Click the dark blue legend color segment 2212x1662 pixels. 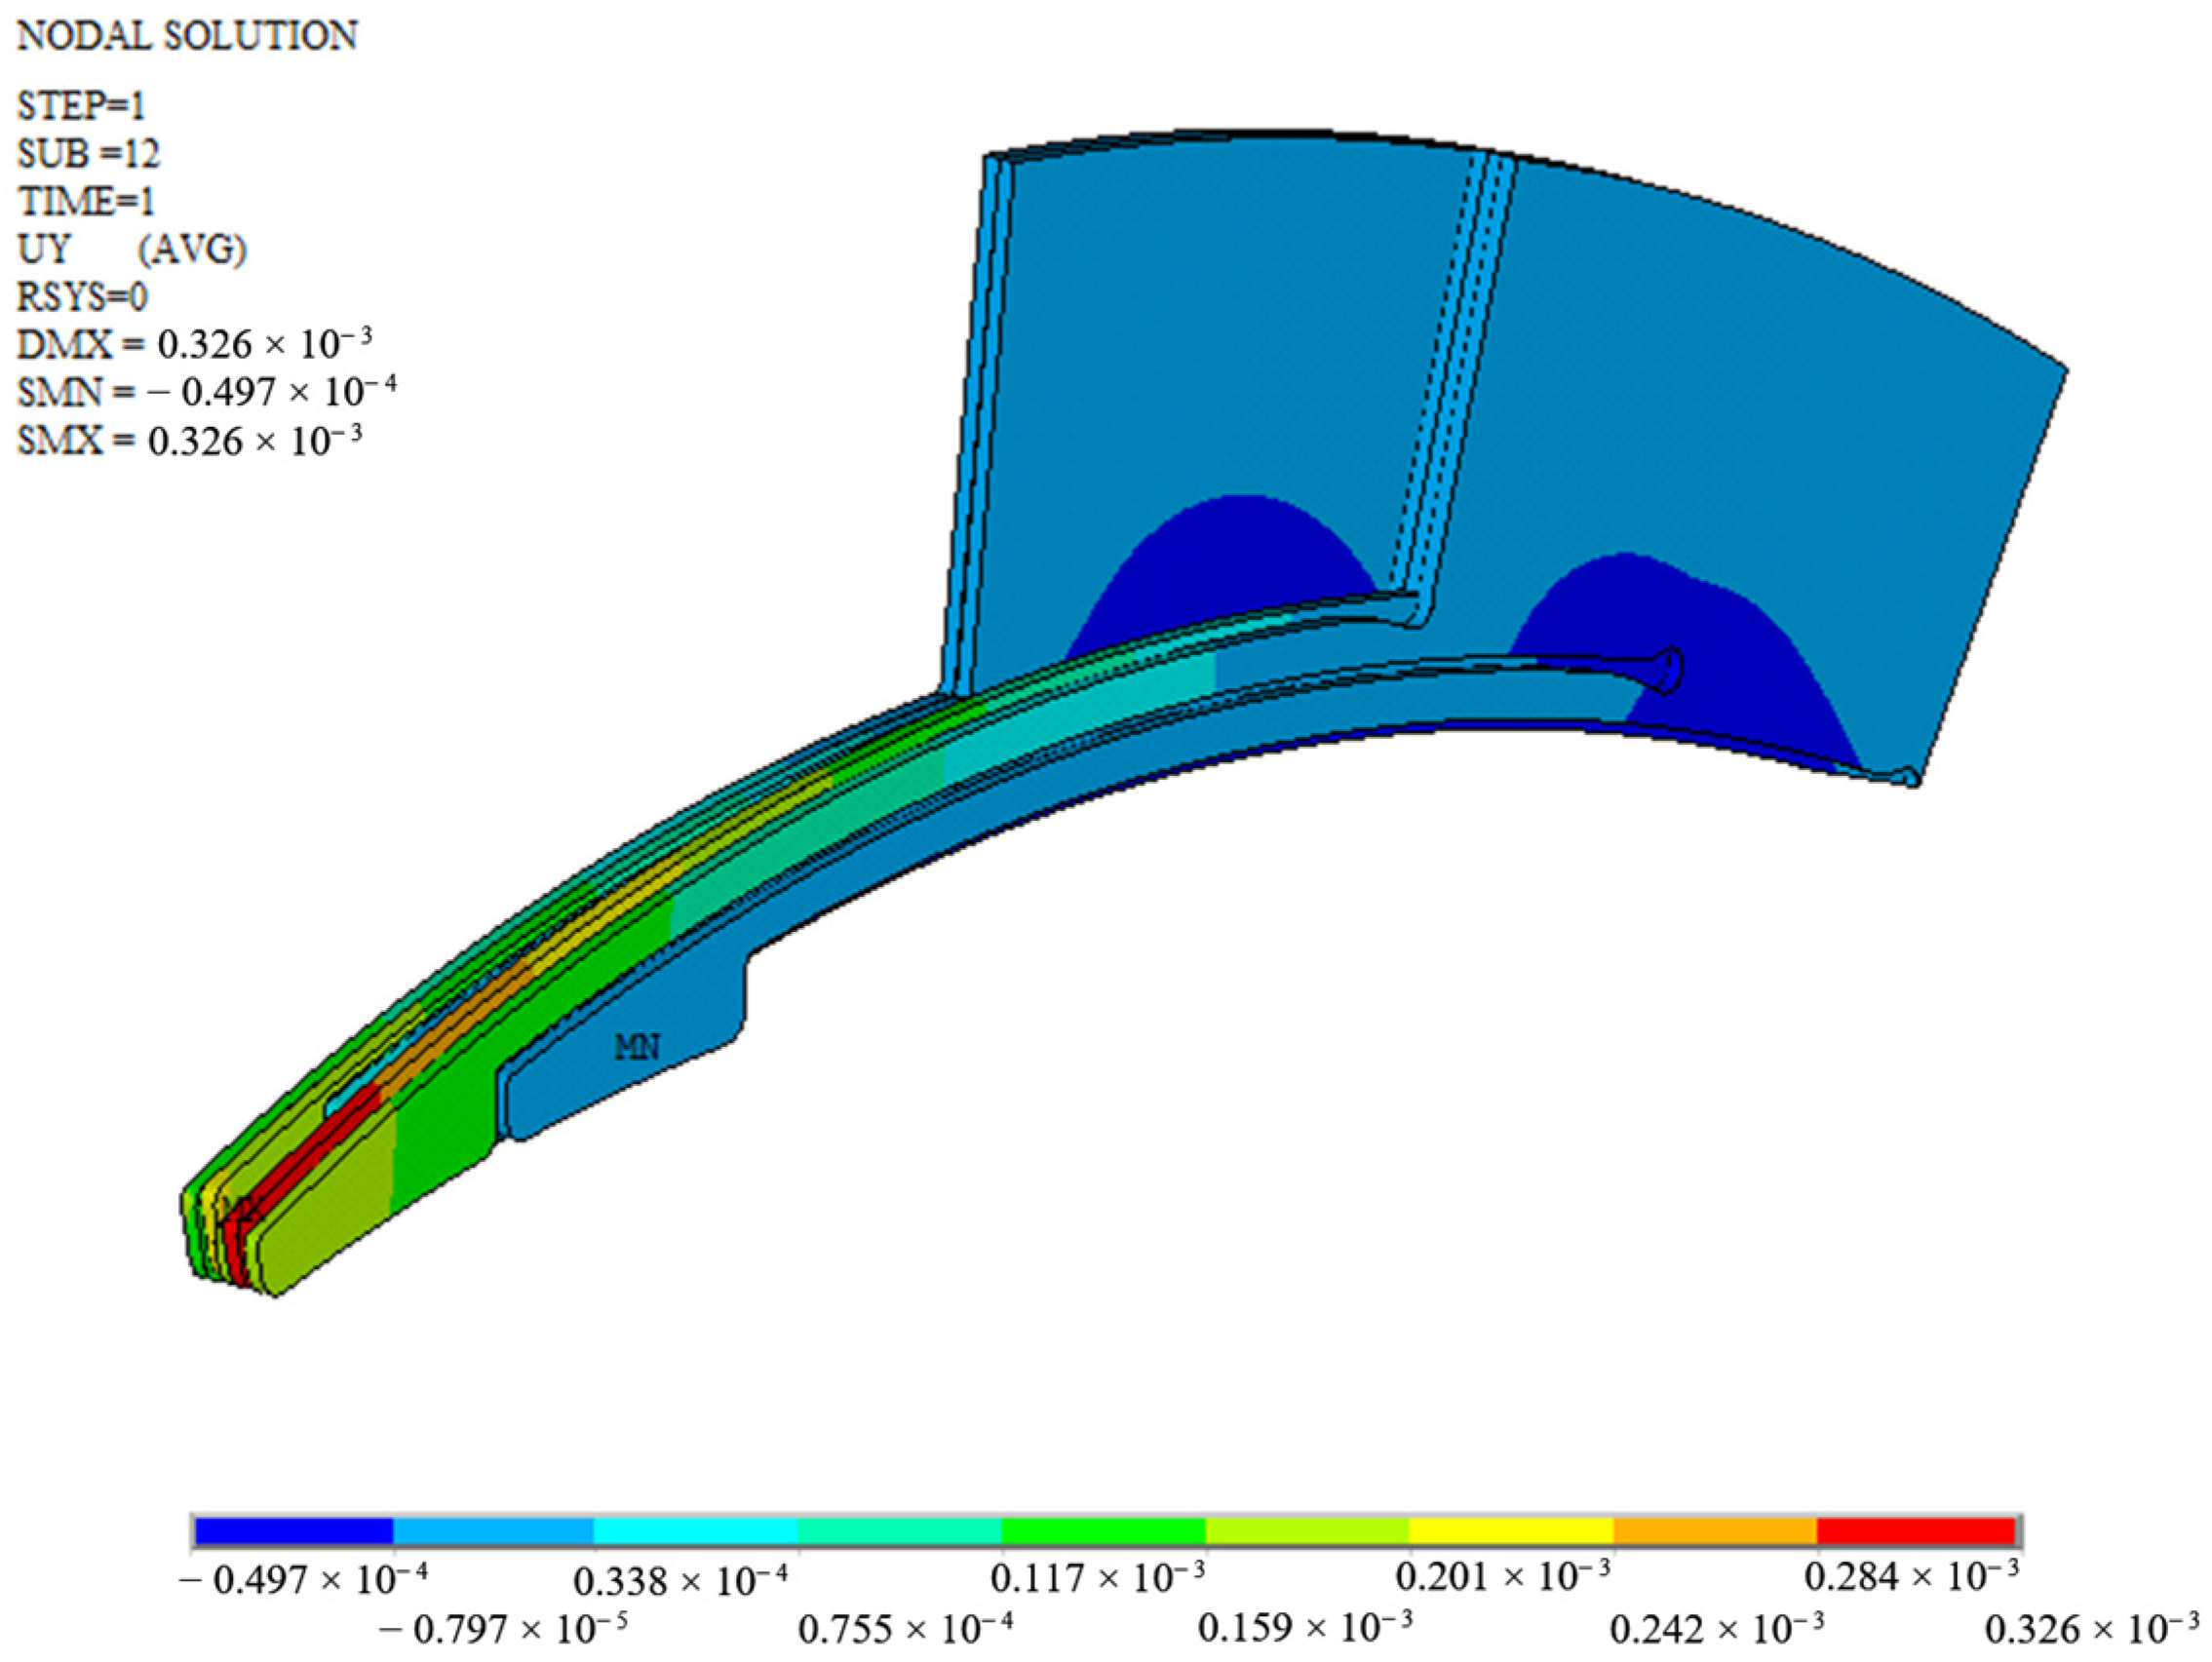tap(293, 1531)
